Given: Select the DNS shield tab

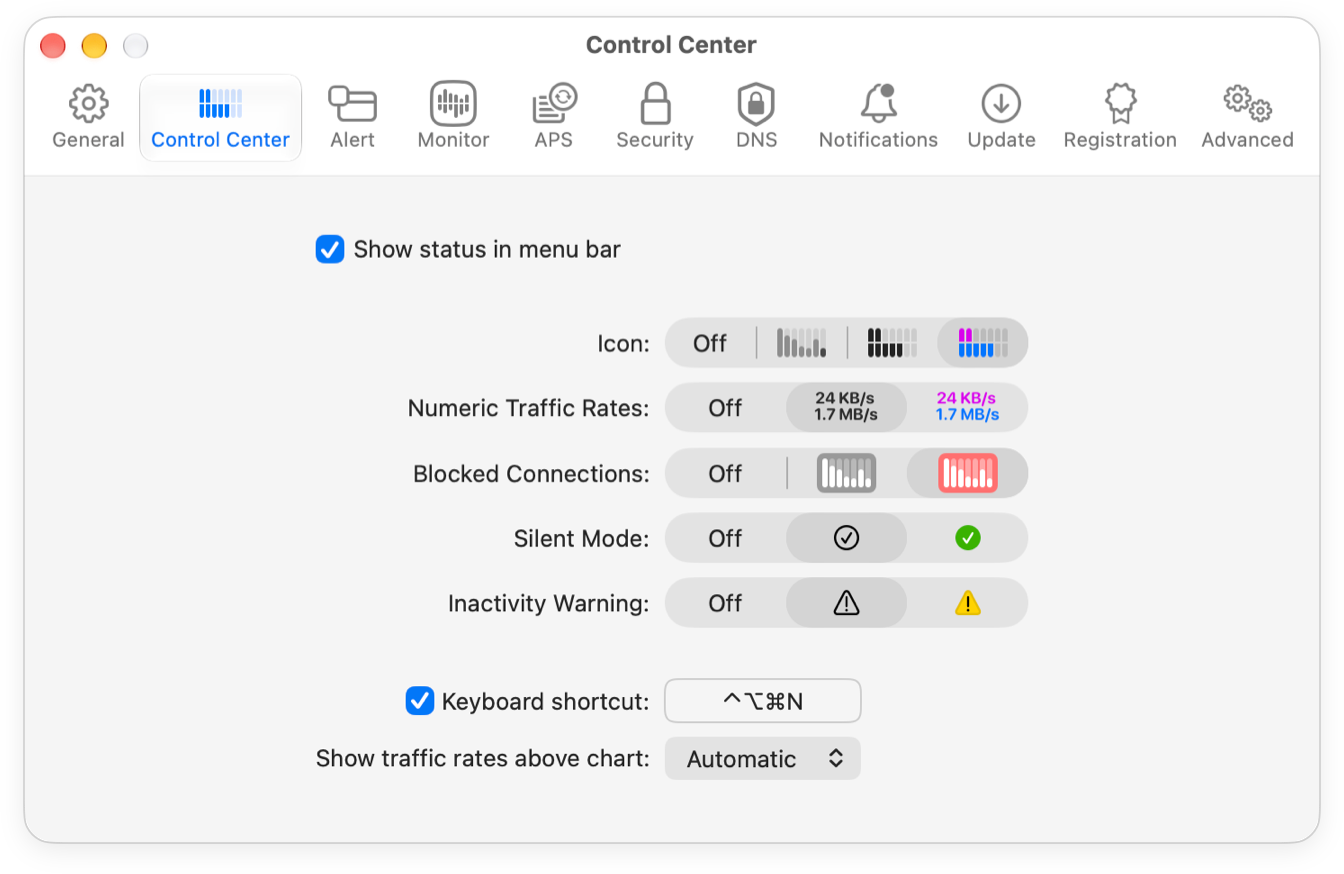Looking at the screenshot, I should 756,117.
